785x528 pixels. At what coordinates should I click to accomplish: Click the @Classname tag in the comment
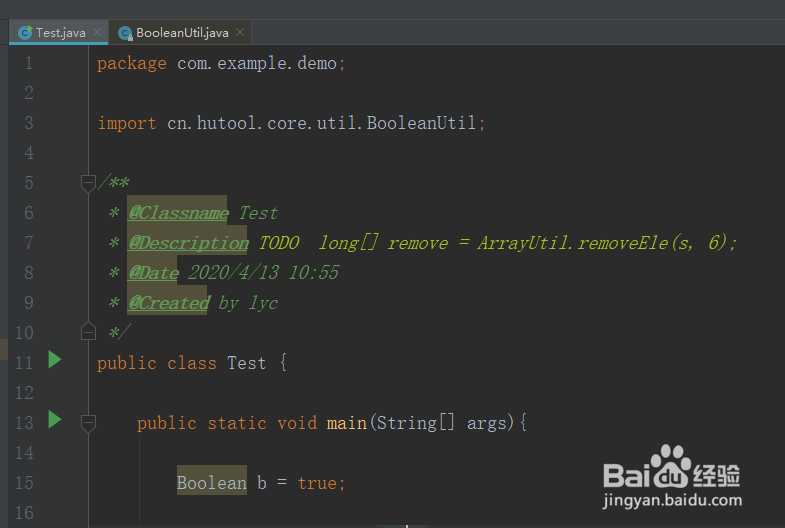tap(178, 213)
